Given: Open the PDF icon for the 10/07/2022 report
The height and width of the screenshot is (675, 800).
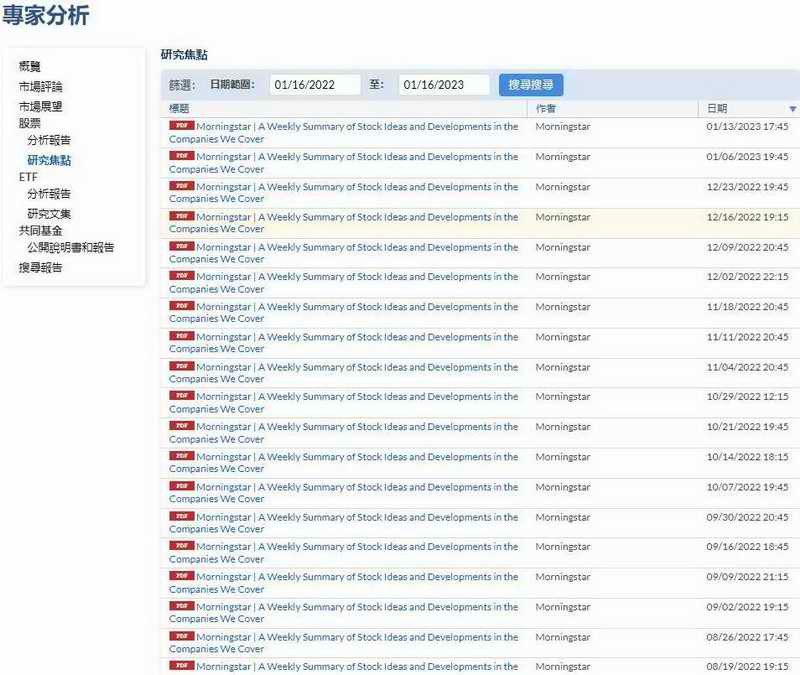Looking at the screenshot, I should (x=182, y=486).
